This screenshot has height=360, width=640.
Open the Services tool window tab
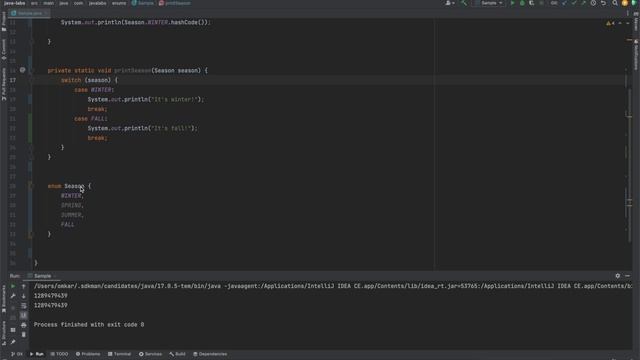[150, 354]
